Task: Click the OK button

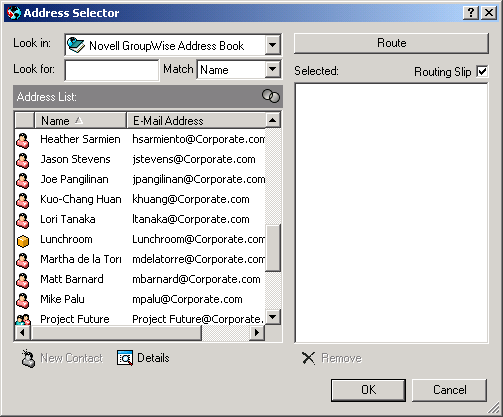Action: [368, 390]
